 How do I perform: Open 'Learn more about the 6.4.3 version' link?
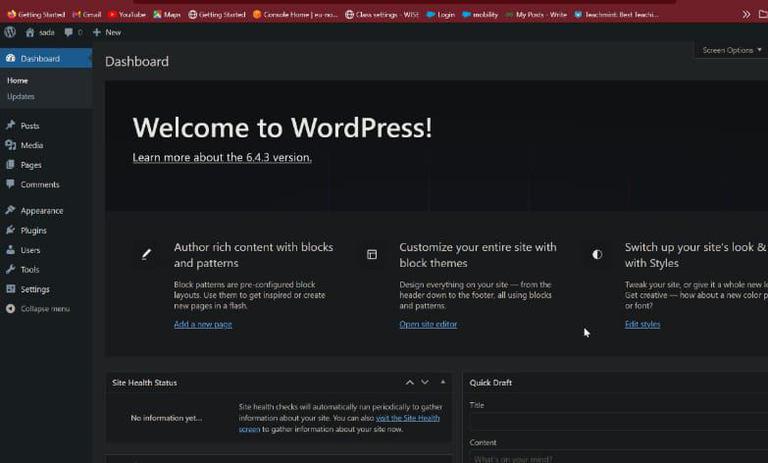222,157
